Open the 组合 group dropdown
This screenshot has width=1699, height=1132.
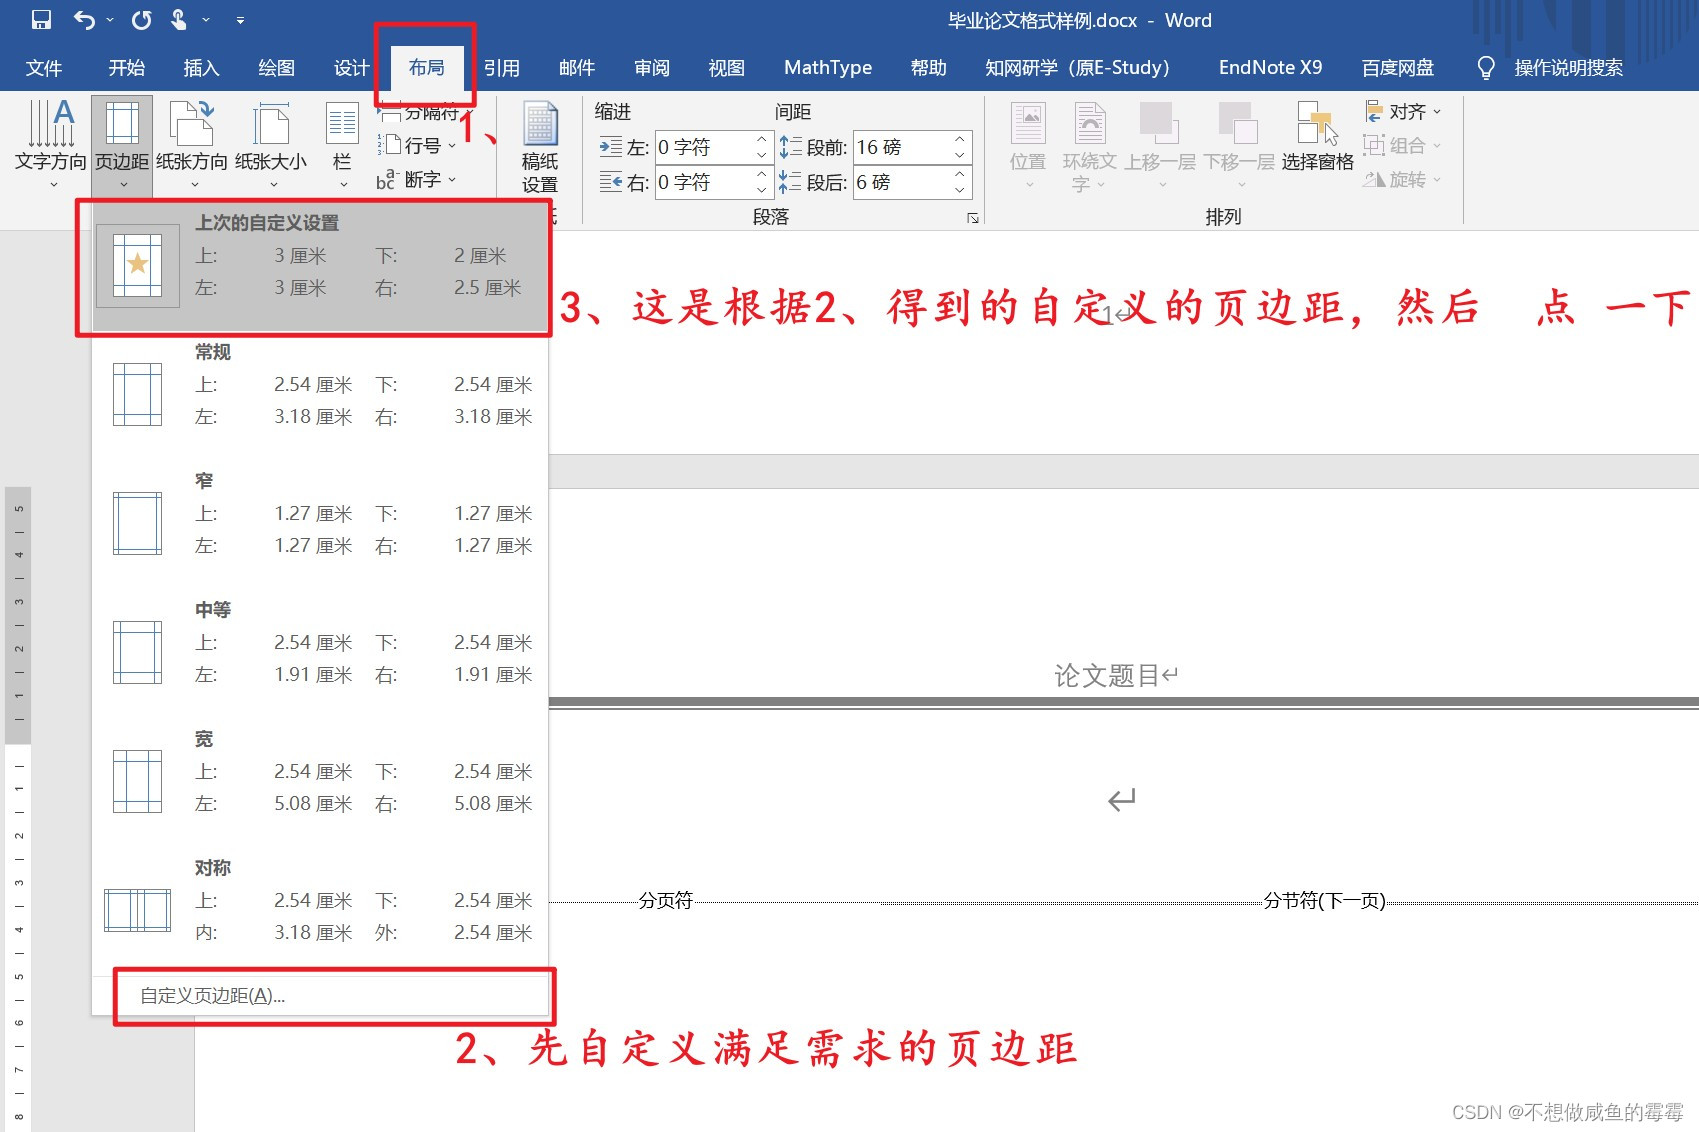1403,146
